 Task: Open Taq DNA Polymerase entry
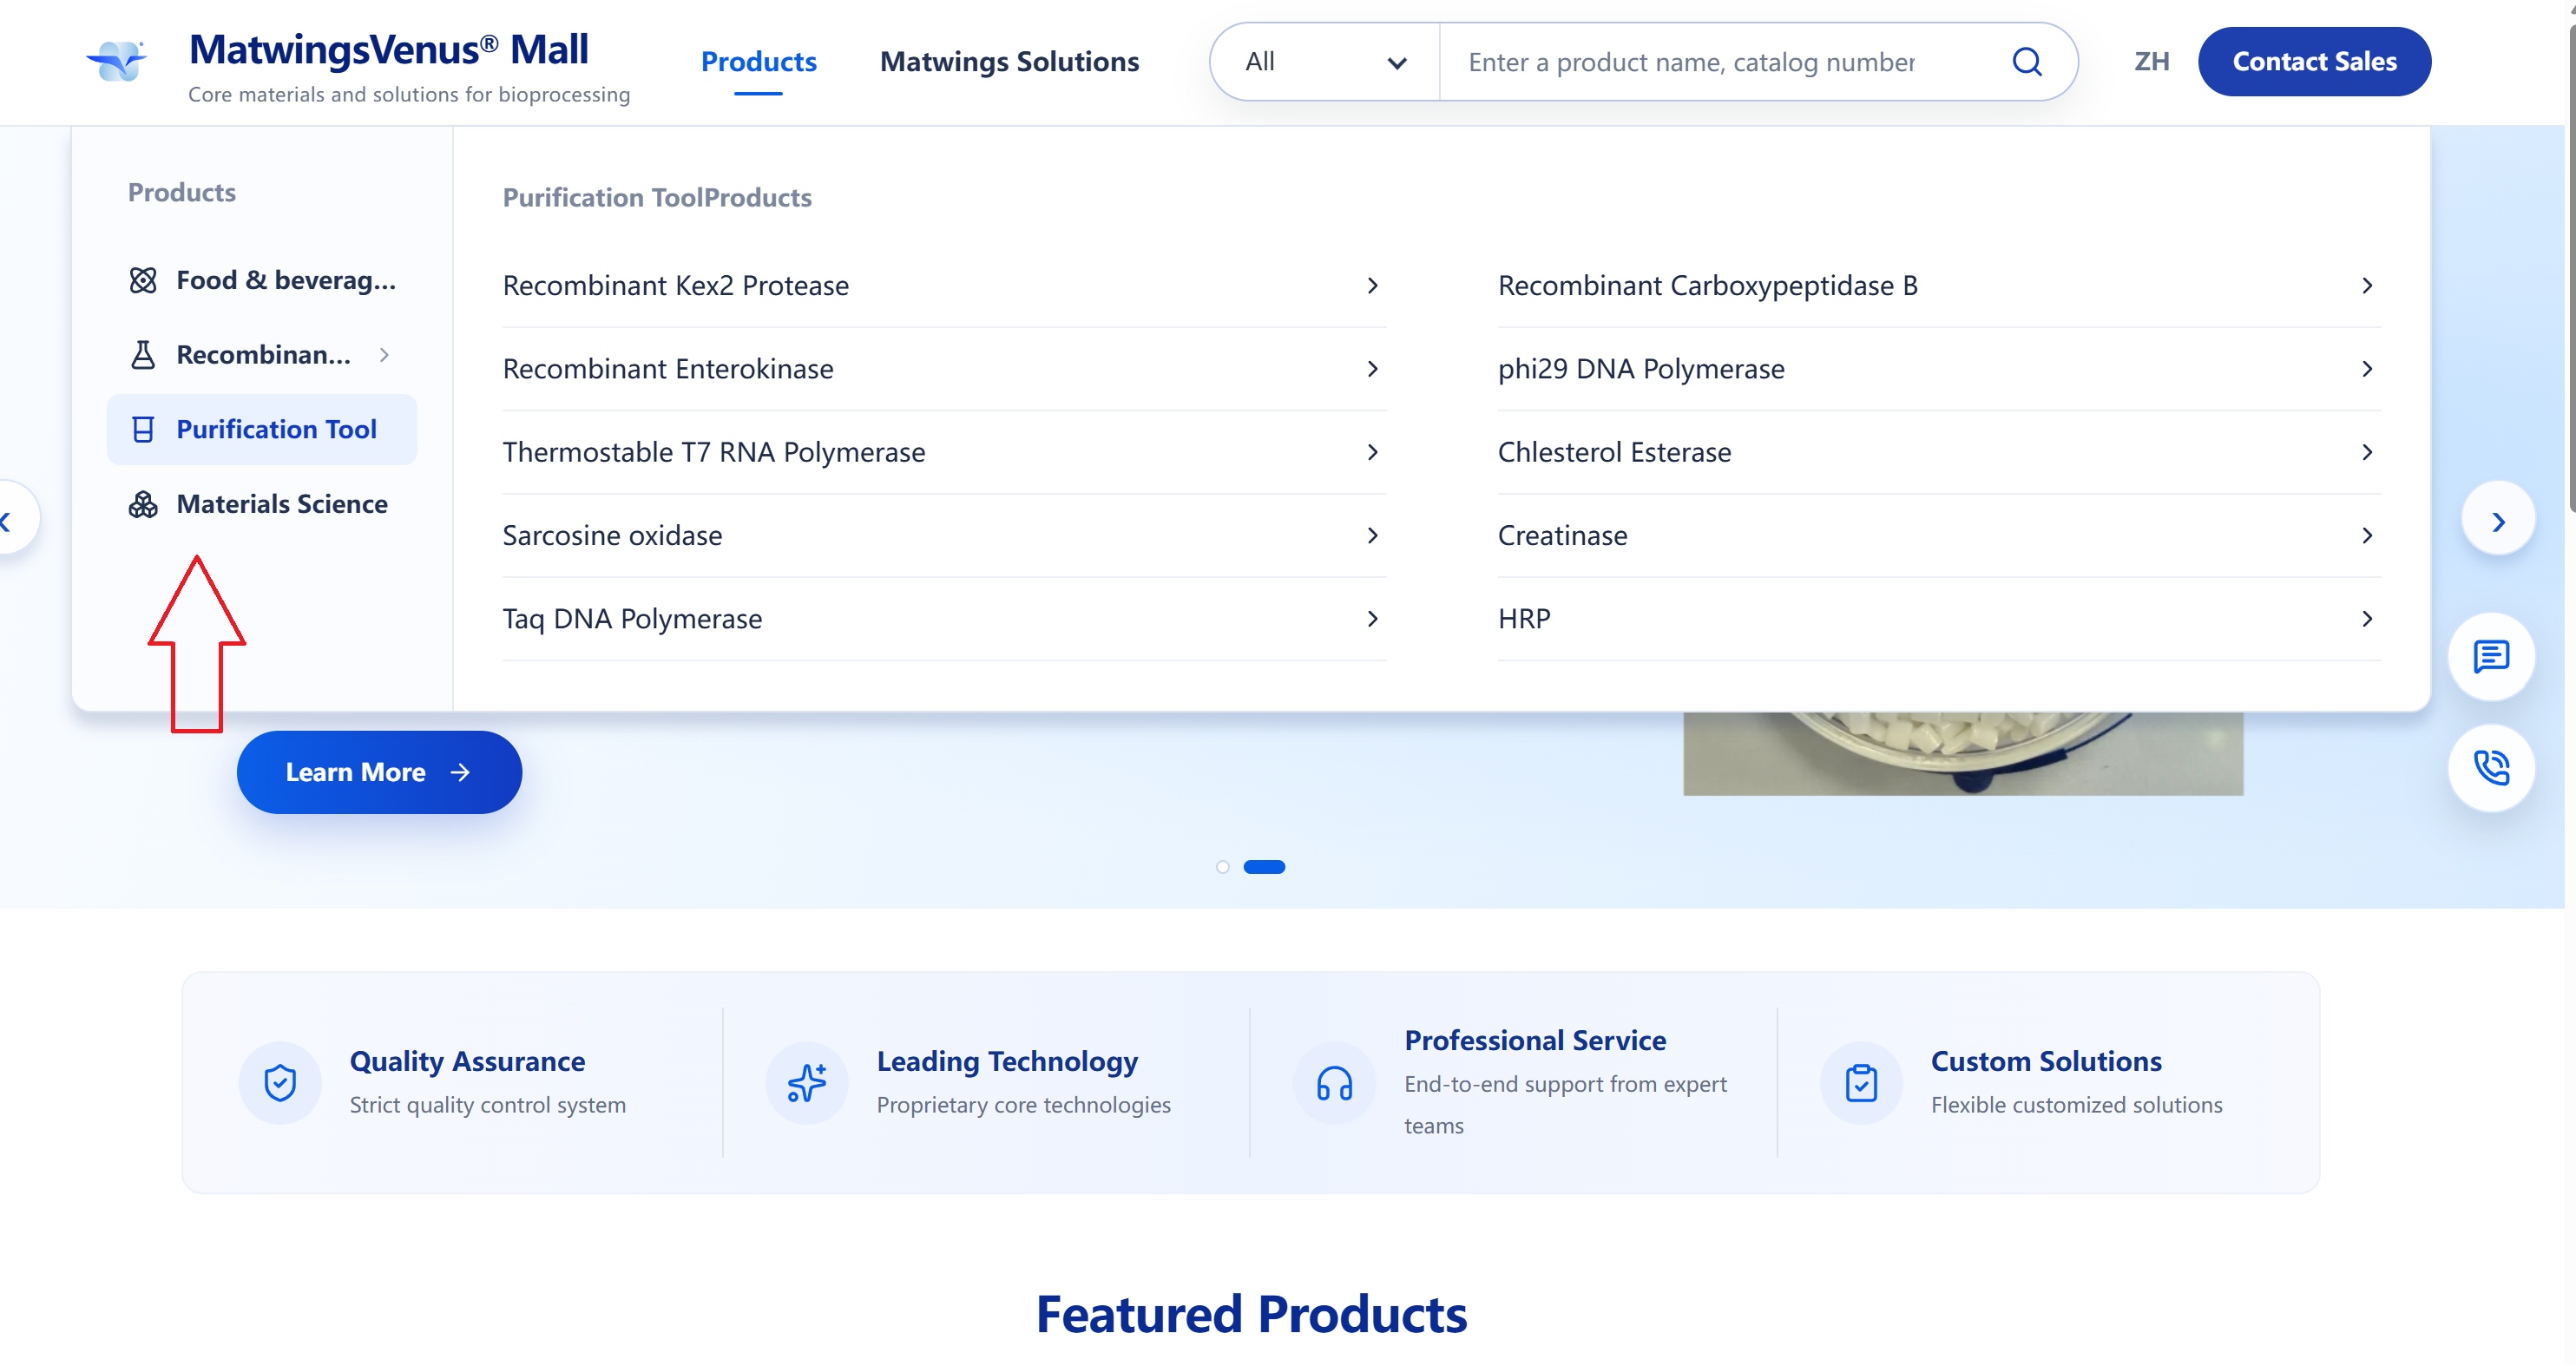[943, 619]
